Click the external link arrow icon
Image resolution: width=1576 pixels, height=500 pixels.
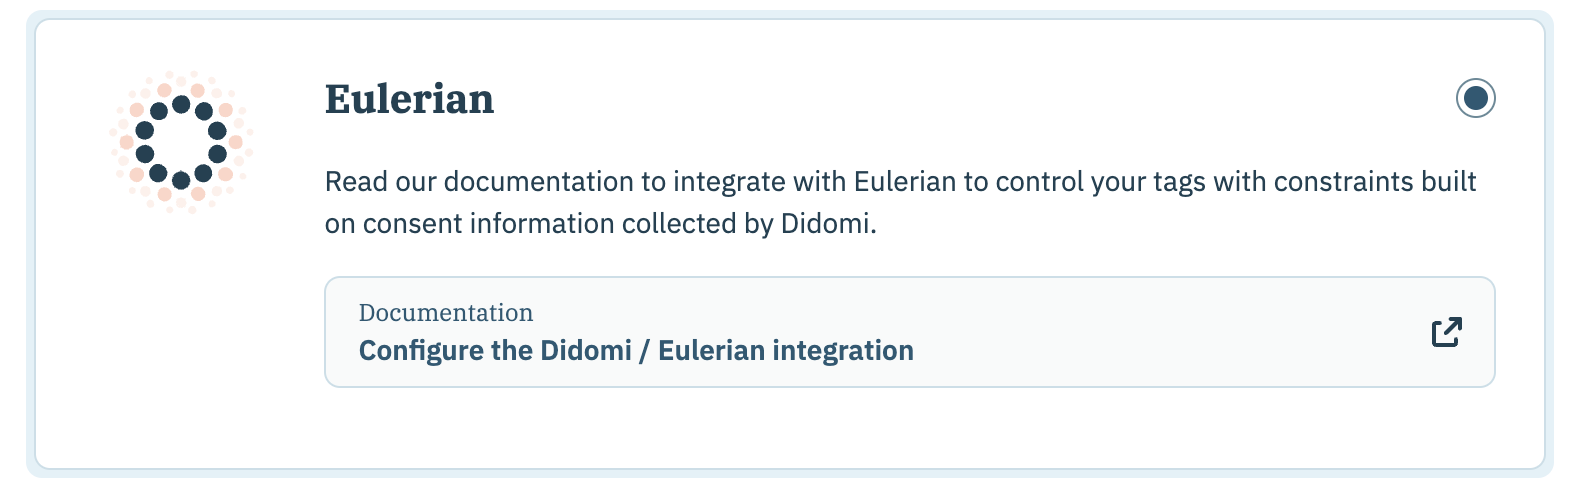click(1446, 332)
